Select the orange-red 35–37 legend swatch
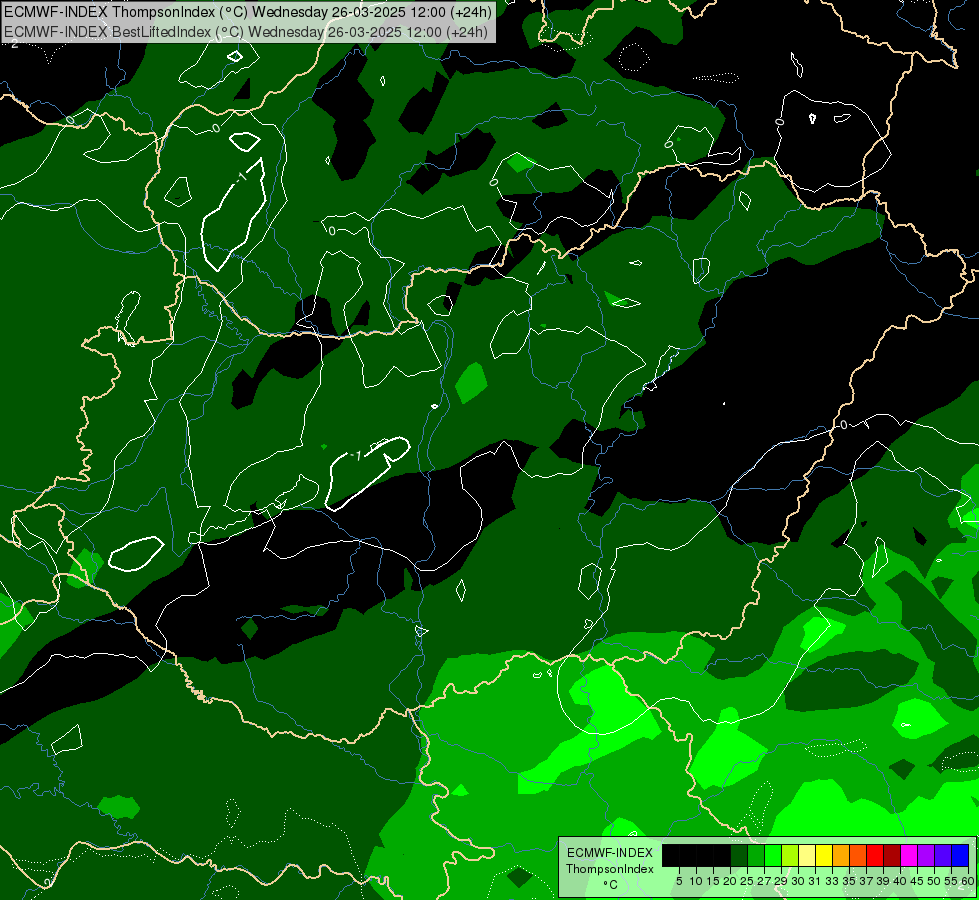 coord(858,855)
